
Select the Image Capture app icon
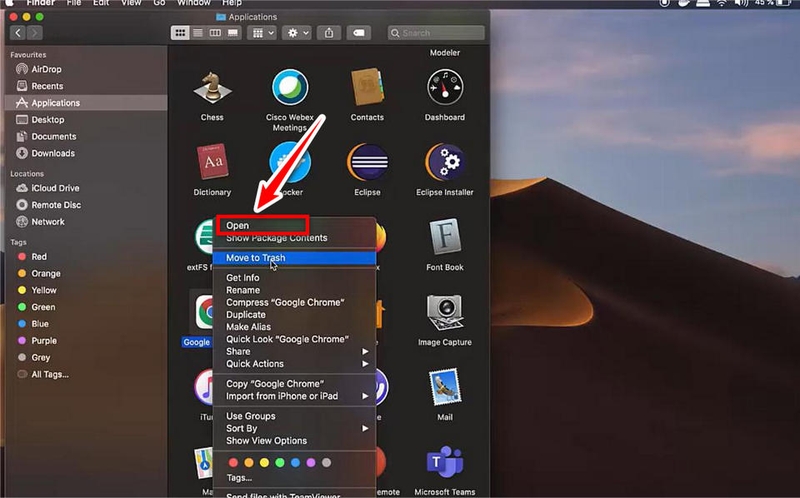click(x=445, y=312)
